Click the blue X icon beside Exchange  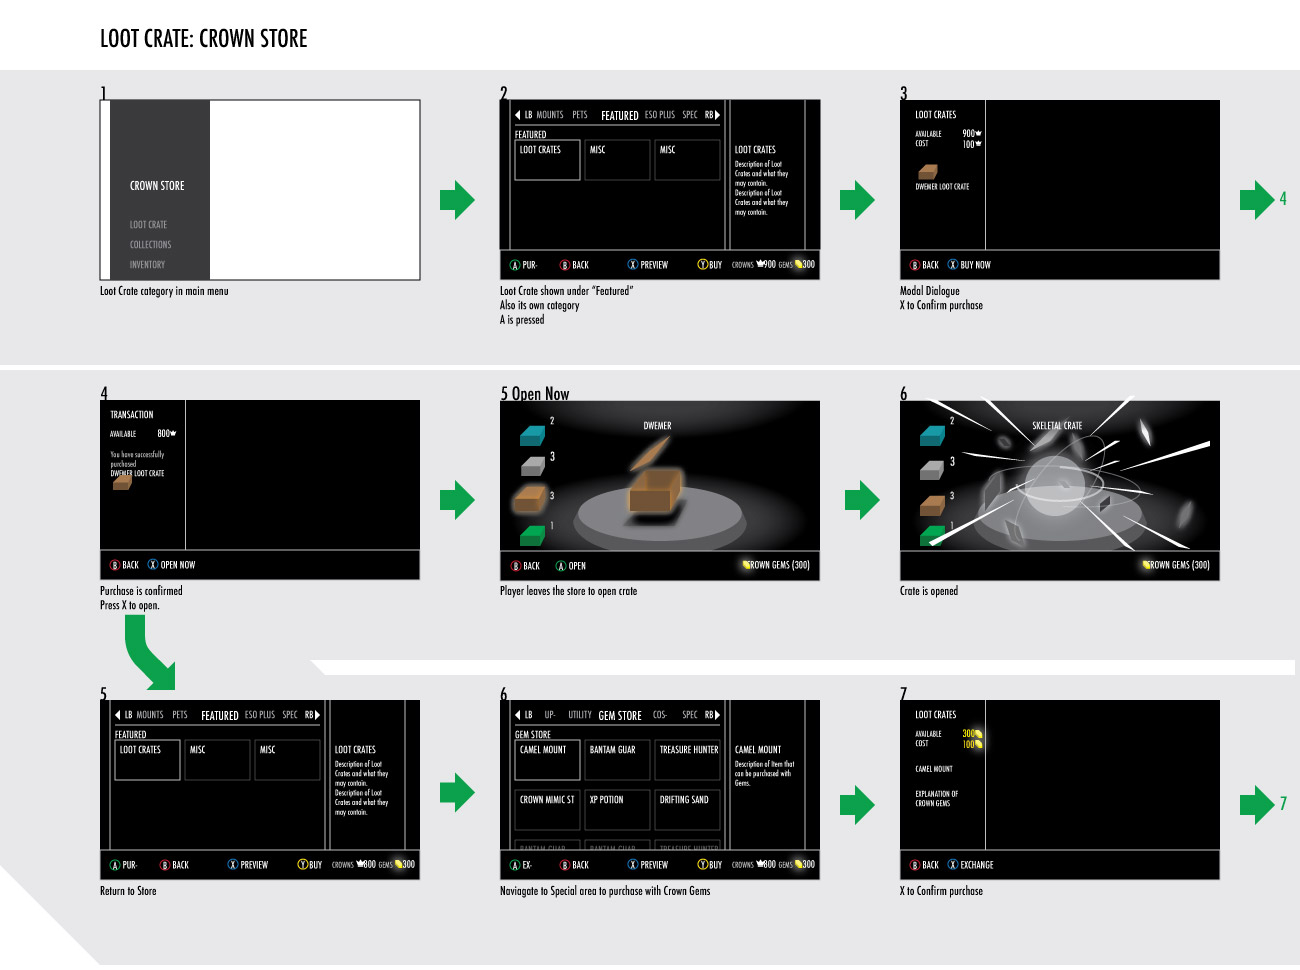(952, 865)
